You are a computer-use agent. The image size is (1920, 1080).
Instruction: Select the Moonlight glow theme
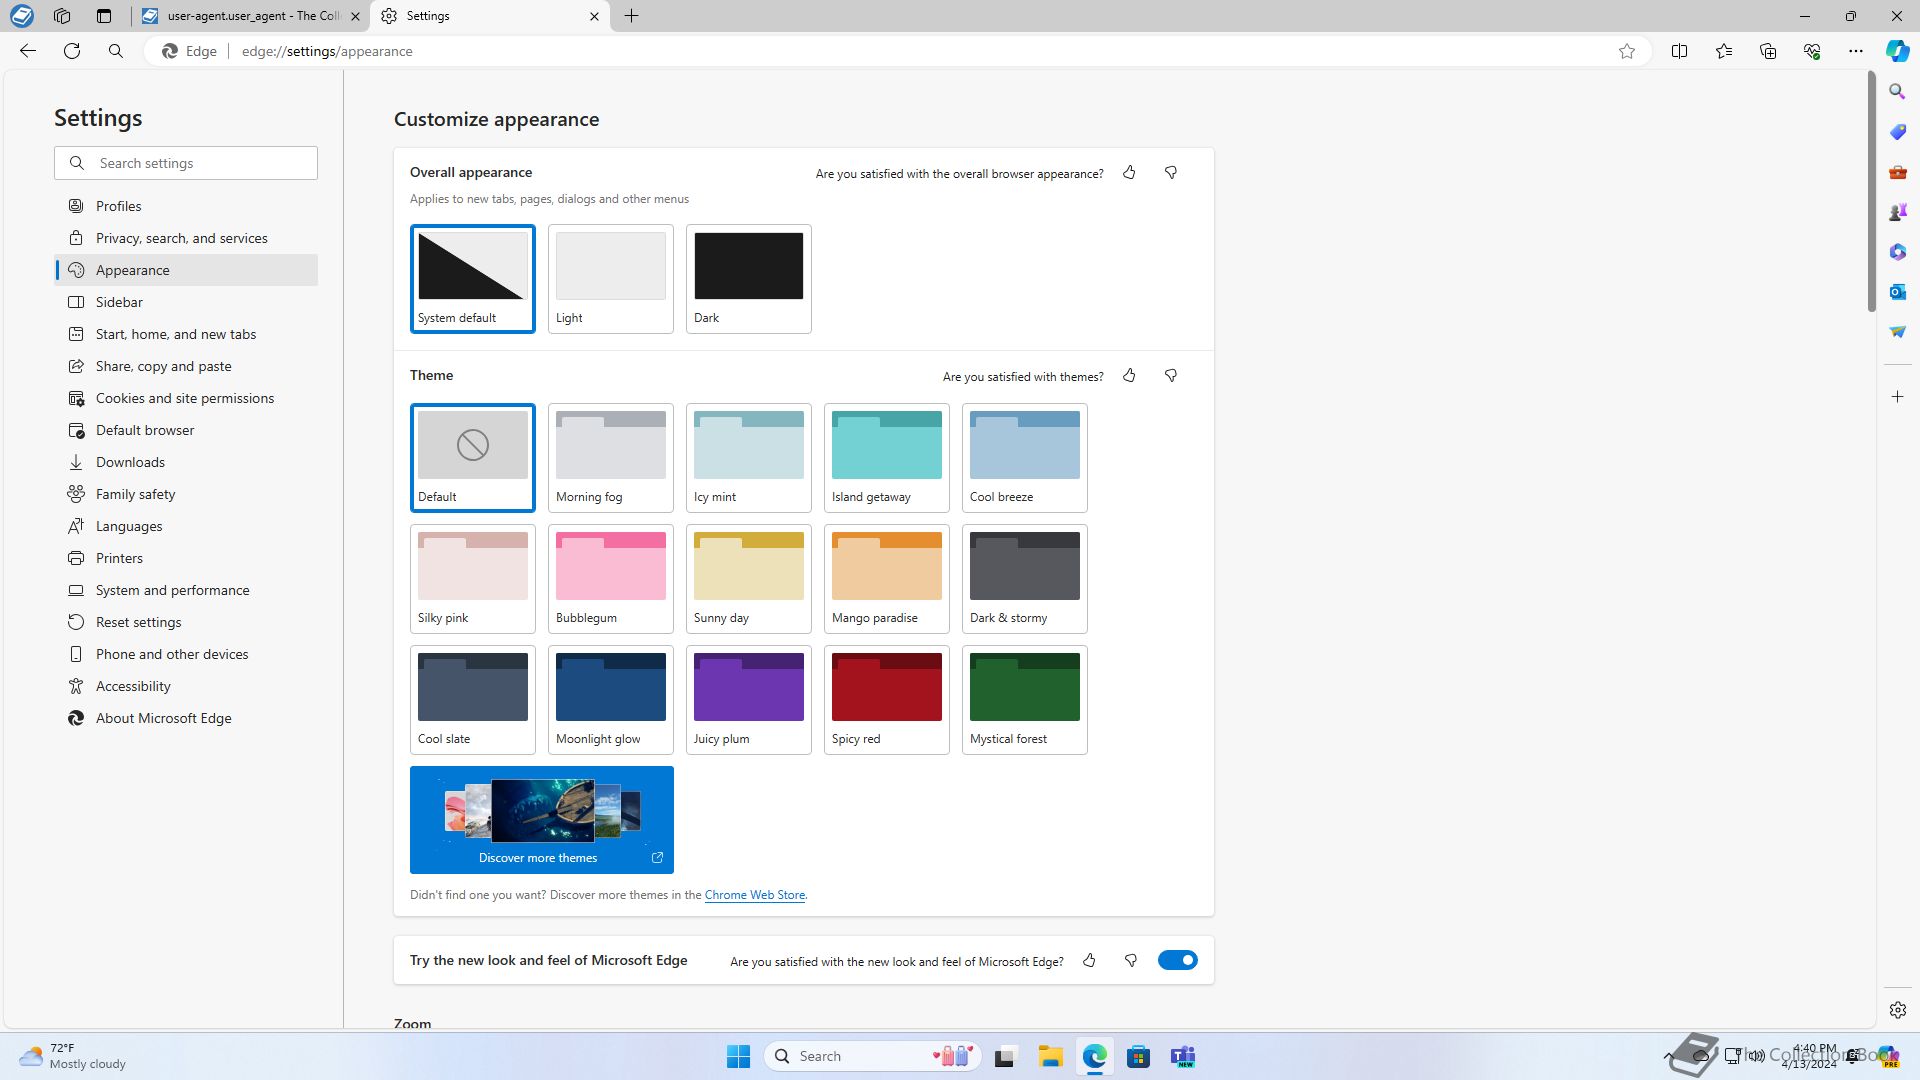[x=611, y=699]
